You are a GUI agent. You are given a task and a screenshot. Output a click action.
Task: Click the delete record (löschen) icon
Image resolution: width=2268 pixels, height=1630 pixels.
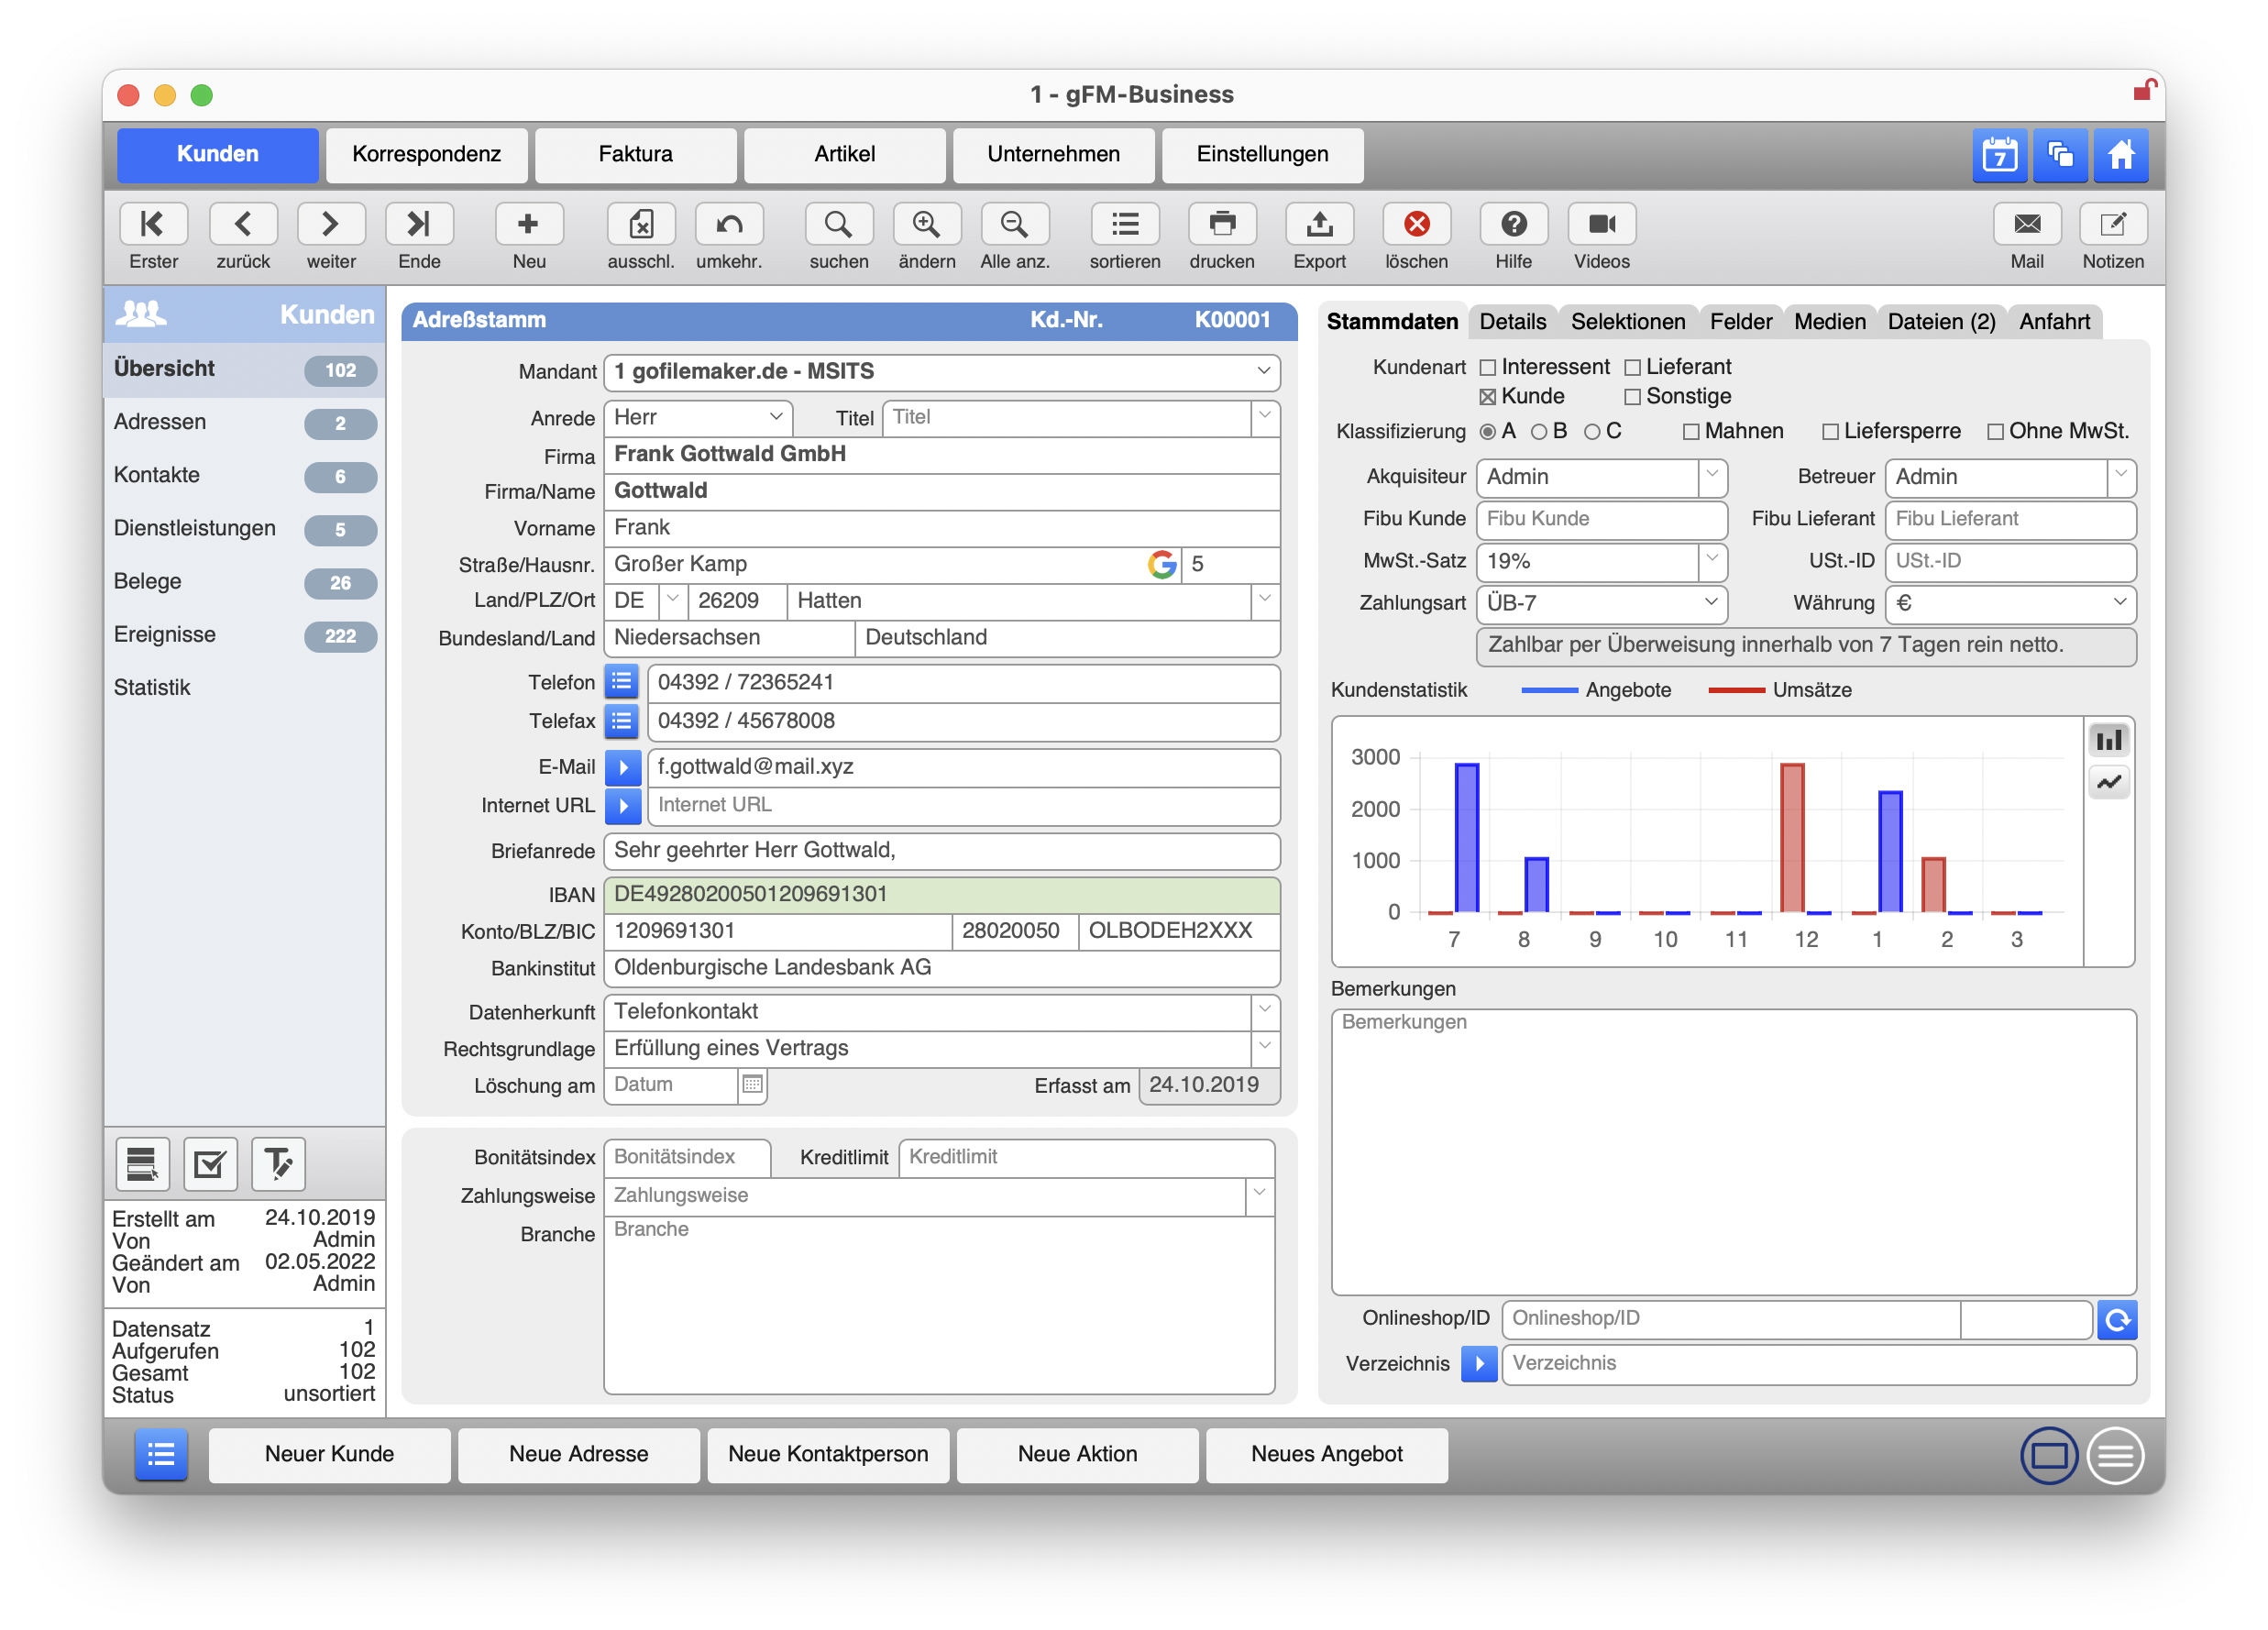(1416, 224)
